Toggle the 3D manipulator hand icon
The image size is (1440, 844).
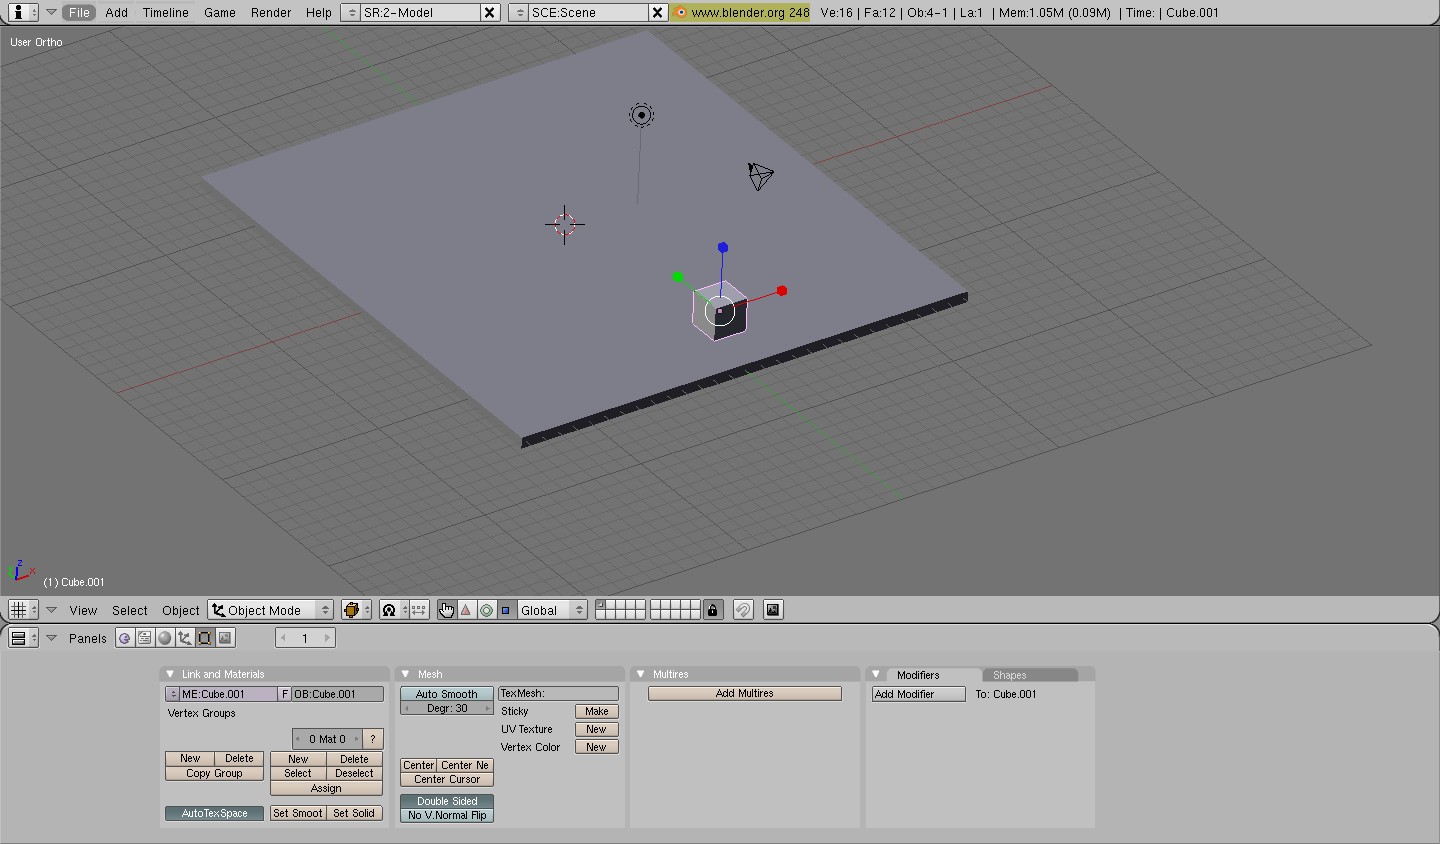pyautogui.click(x=447, y=610)
